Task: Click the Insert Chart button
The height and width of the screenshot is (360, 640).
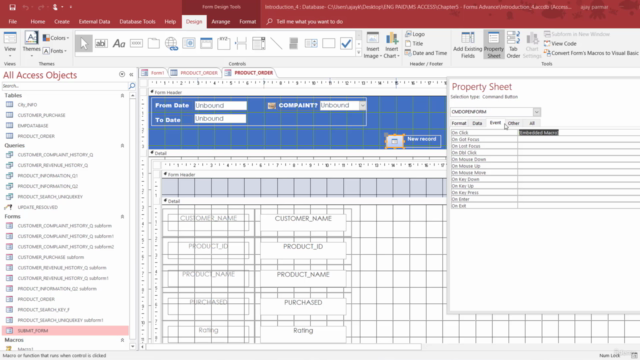Action: point(392,45)
